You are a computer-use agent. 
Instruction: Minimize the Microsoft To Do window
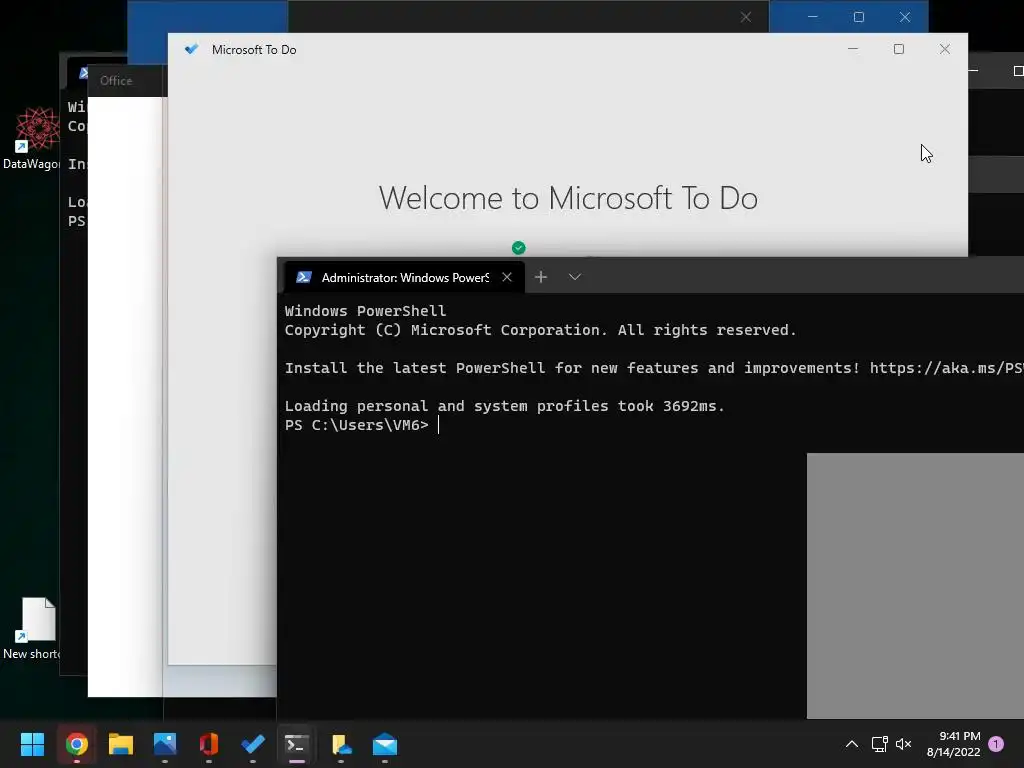click(x=853, y=49)
